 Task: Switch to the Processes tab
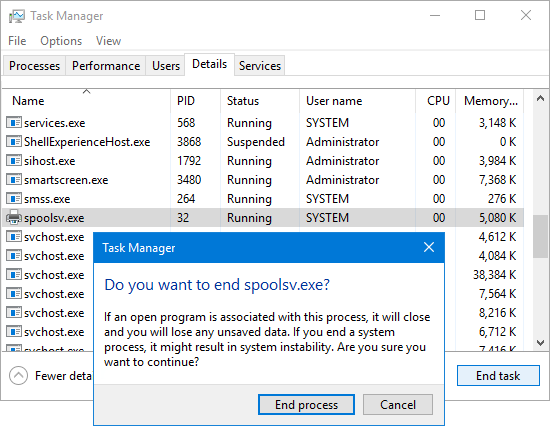[x=34, y=66]
